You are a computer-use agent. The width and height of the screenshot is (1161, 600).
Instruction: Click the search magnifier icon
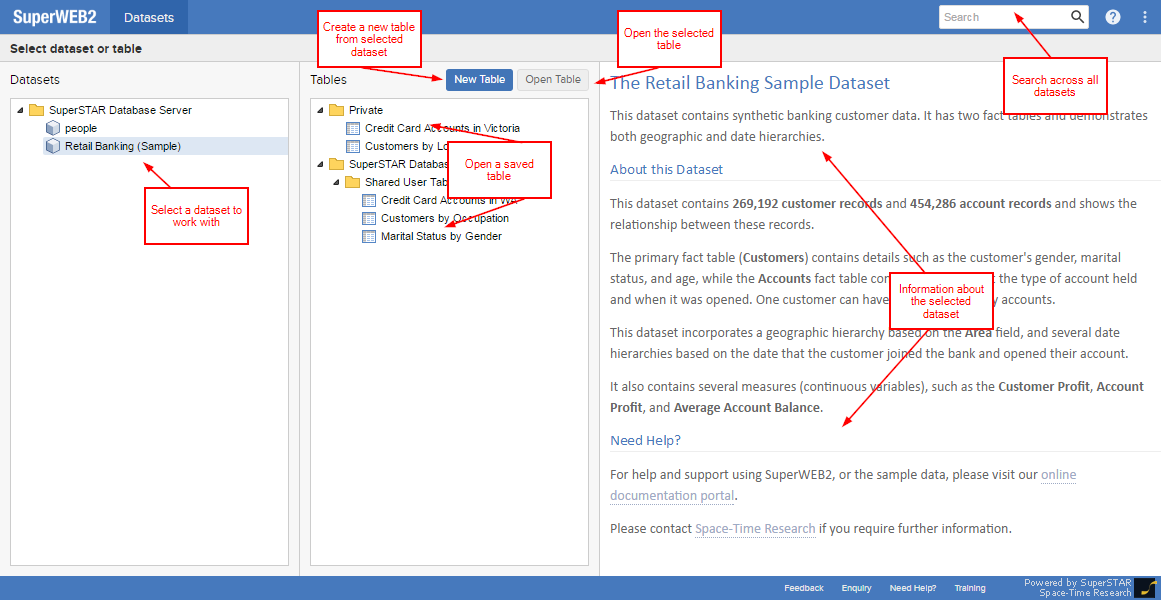[1077, 17]
